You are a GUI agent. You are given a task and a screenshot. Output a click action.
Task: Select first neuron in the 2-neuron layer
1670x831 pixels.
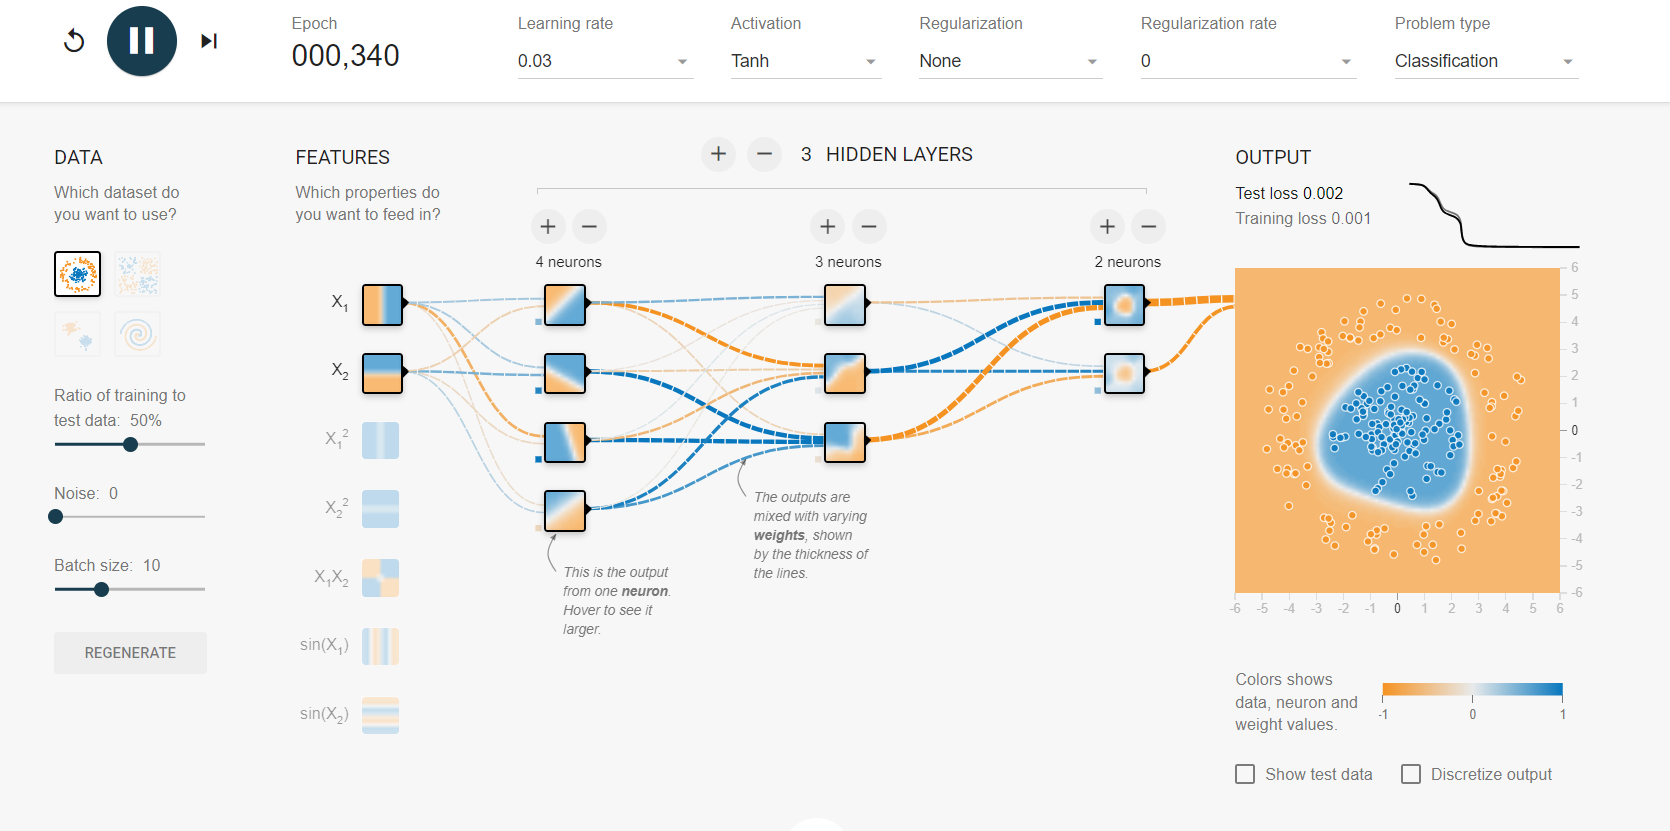point(1125,305)
